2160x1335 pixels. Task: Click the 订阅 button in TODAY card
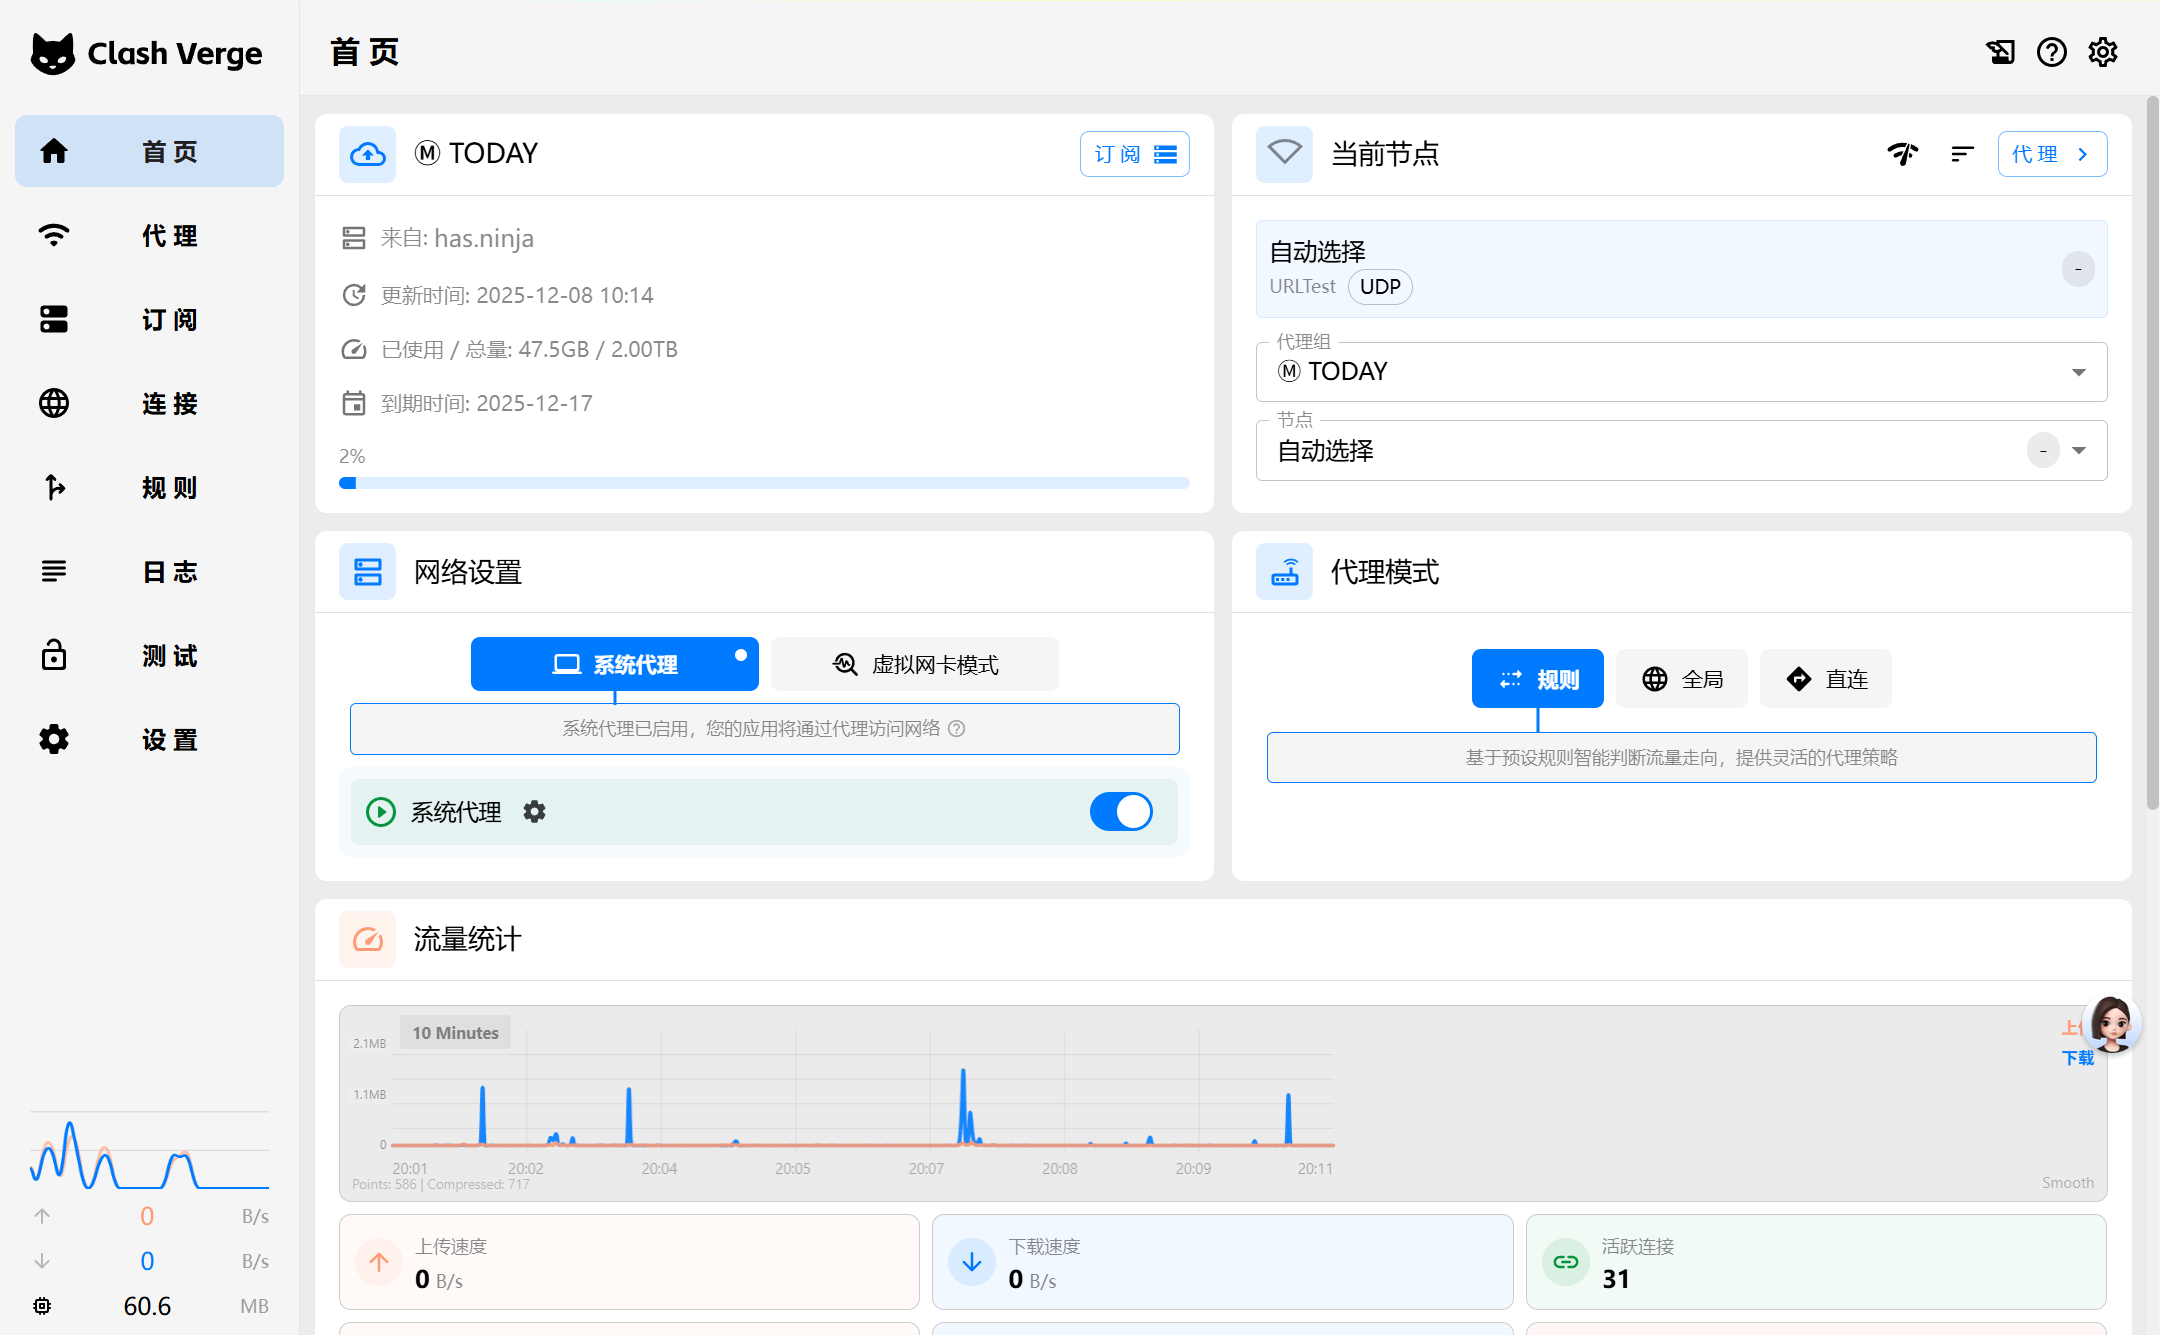(1134, 154)
